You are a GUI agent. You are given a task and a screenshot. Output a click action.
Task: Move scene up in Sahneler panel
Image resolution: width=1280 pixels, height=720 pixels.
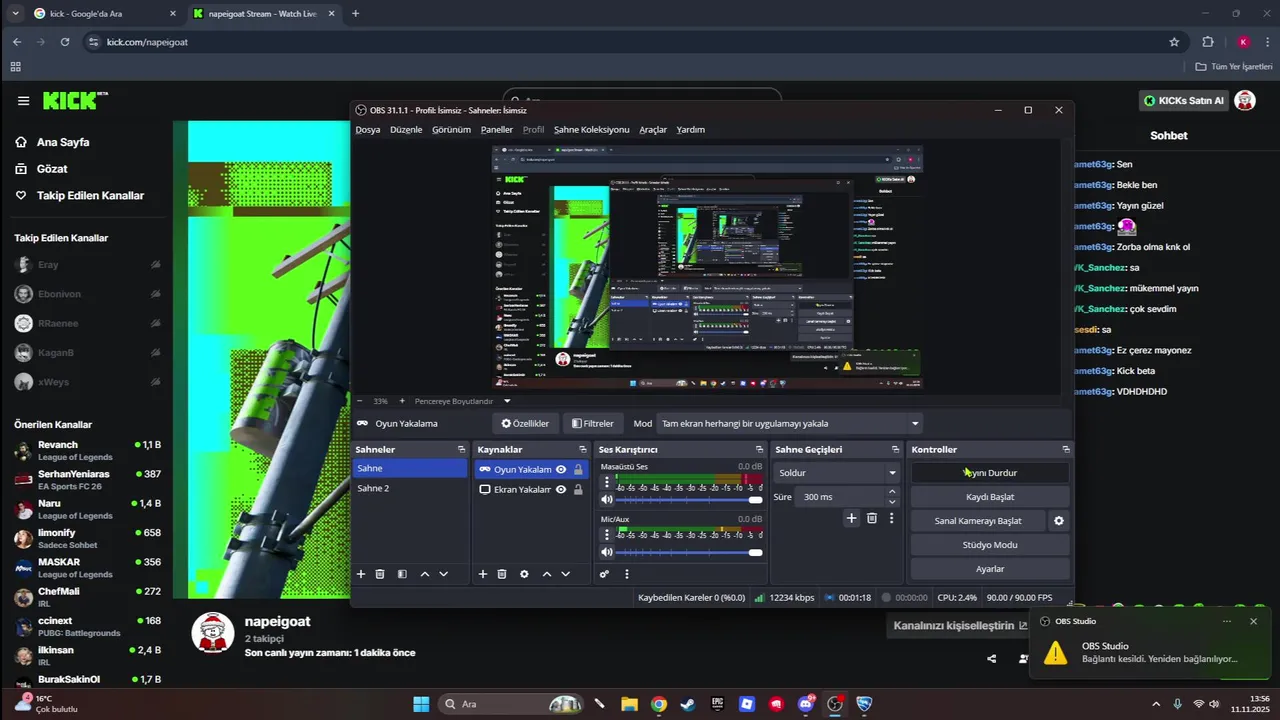425,574
